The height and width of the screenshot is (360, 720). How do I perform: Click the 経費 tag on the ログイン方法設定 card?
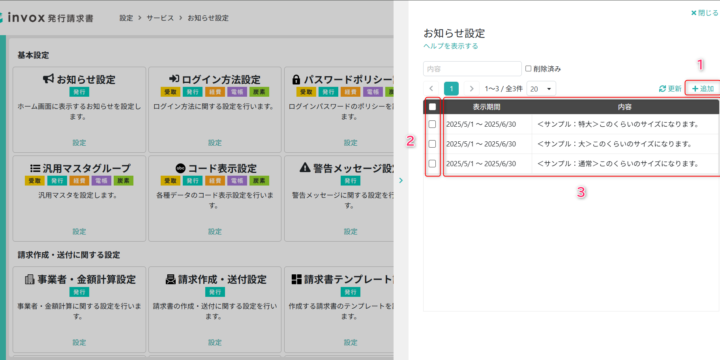tap(215, 92)
